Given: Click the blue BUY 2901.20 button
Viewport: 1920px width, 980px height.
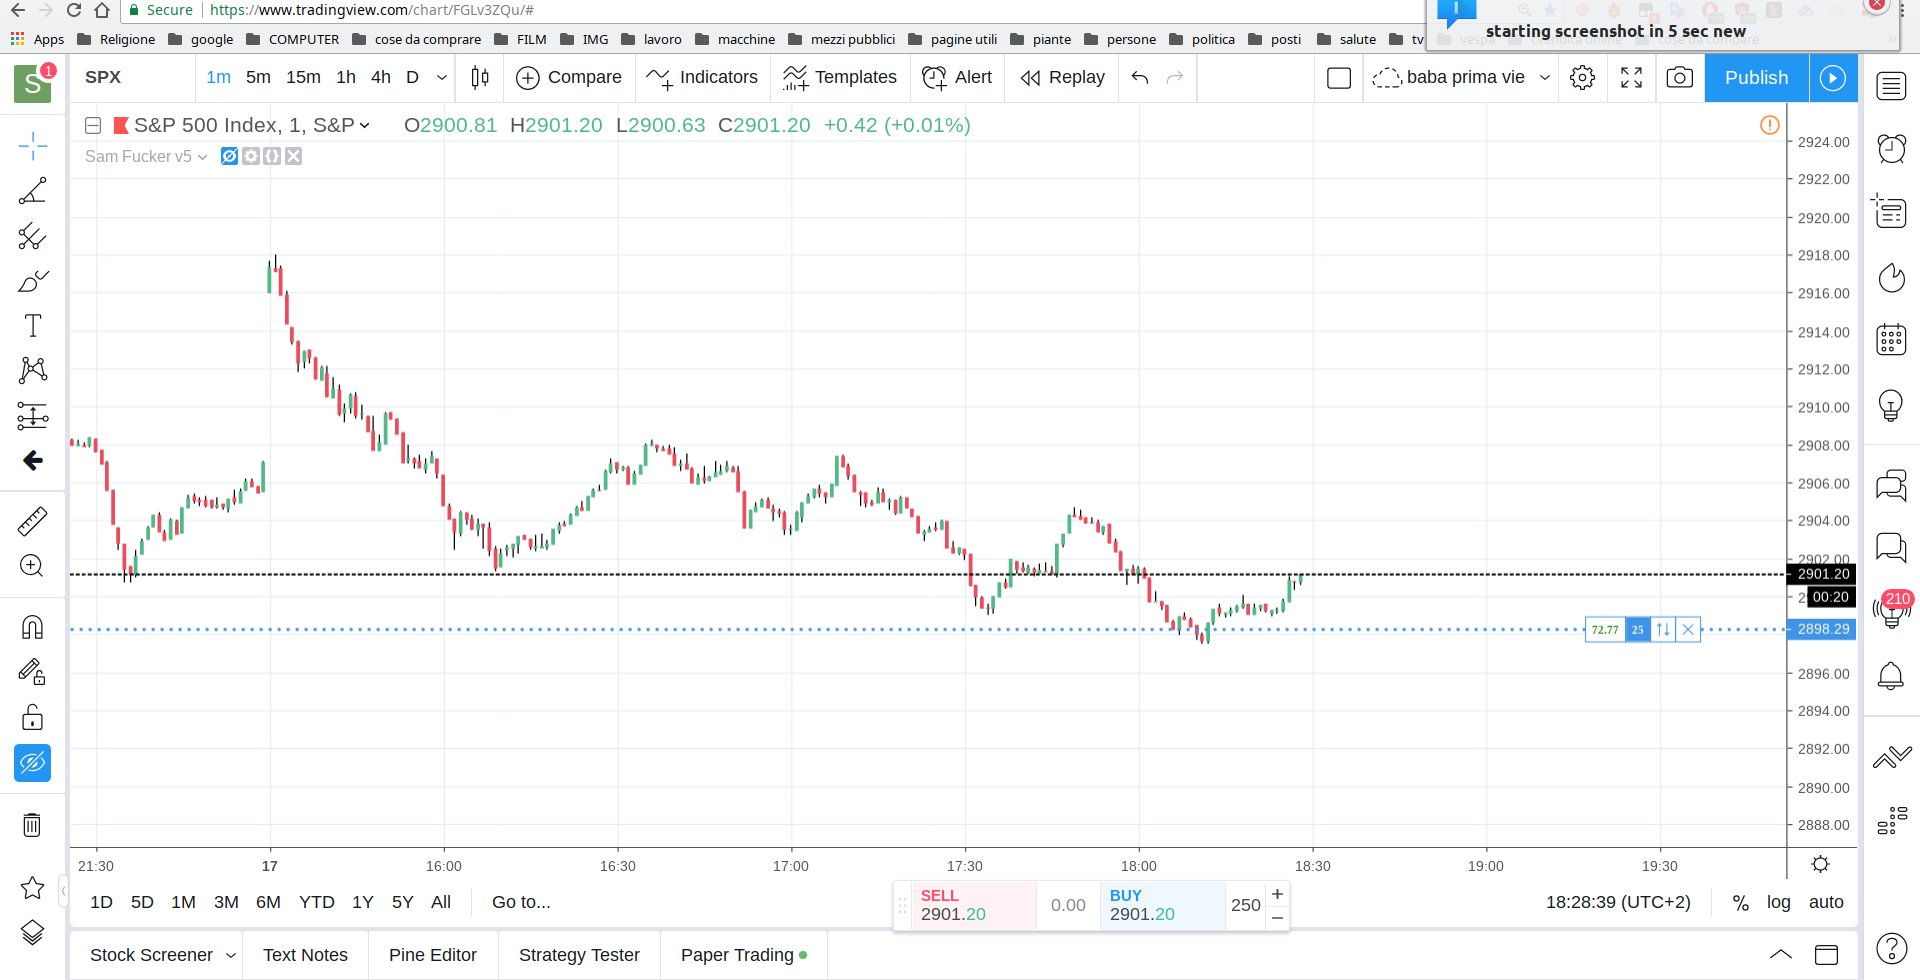Looking at the screenshot, I should 1161,905.
